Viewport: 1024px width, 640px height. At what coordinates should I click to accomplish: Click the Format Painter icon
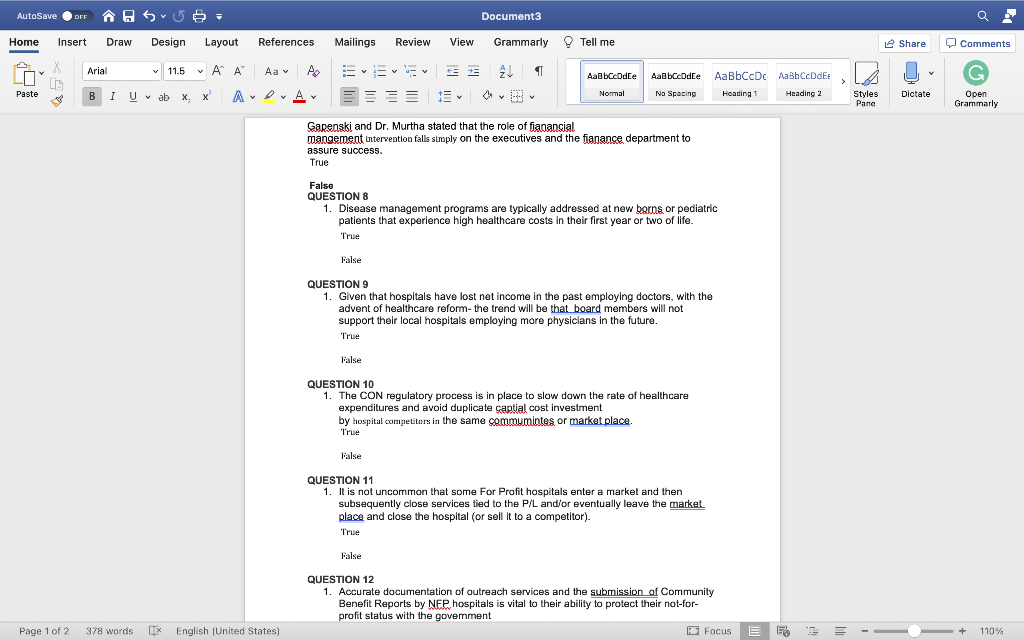57,100
